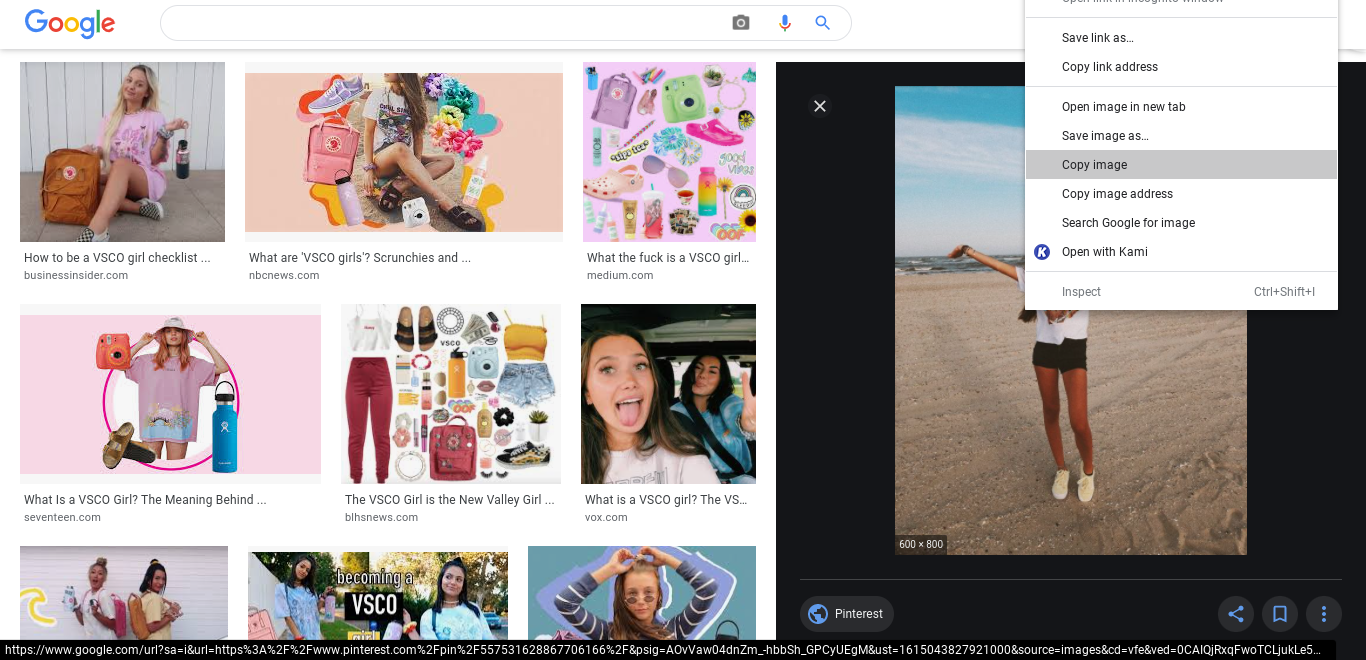1366x660 pixels.
Task: Click the nbcnews.com source text
Action: [x=284, y=276]
